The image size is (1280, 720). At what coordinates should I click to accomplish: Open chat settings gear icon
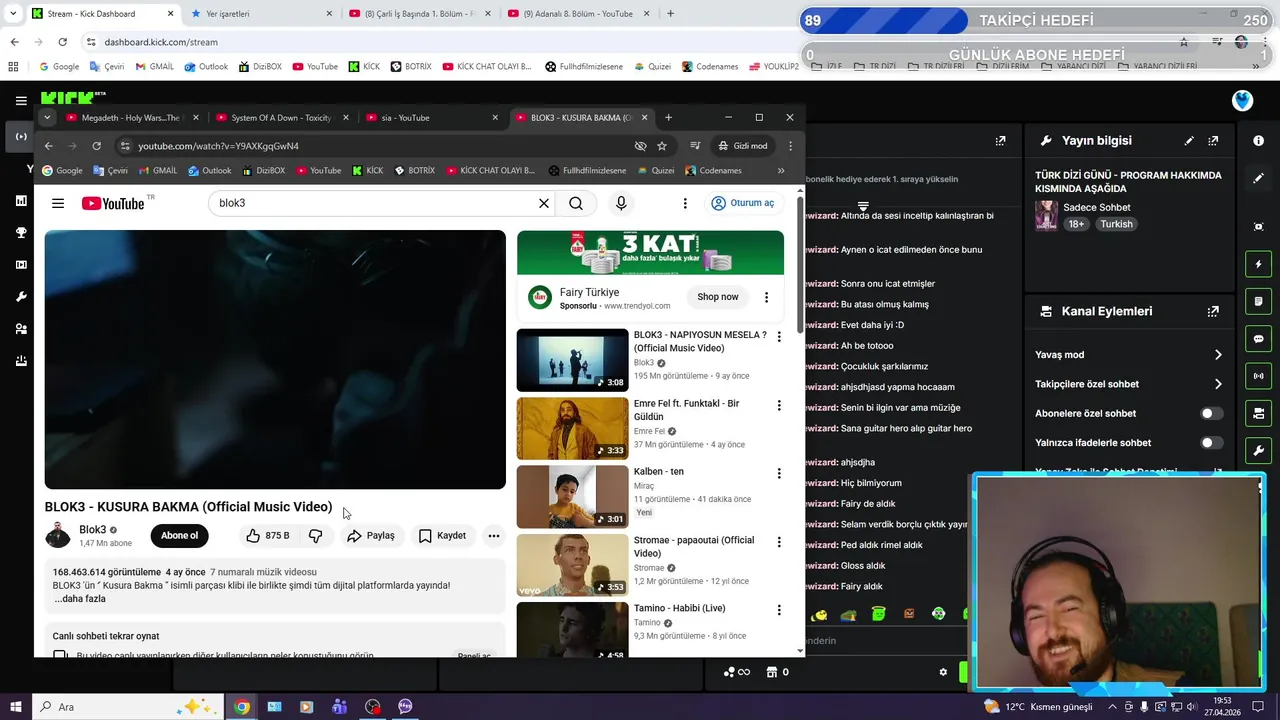[x=942, y=672]
